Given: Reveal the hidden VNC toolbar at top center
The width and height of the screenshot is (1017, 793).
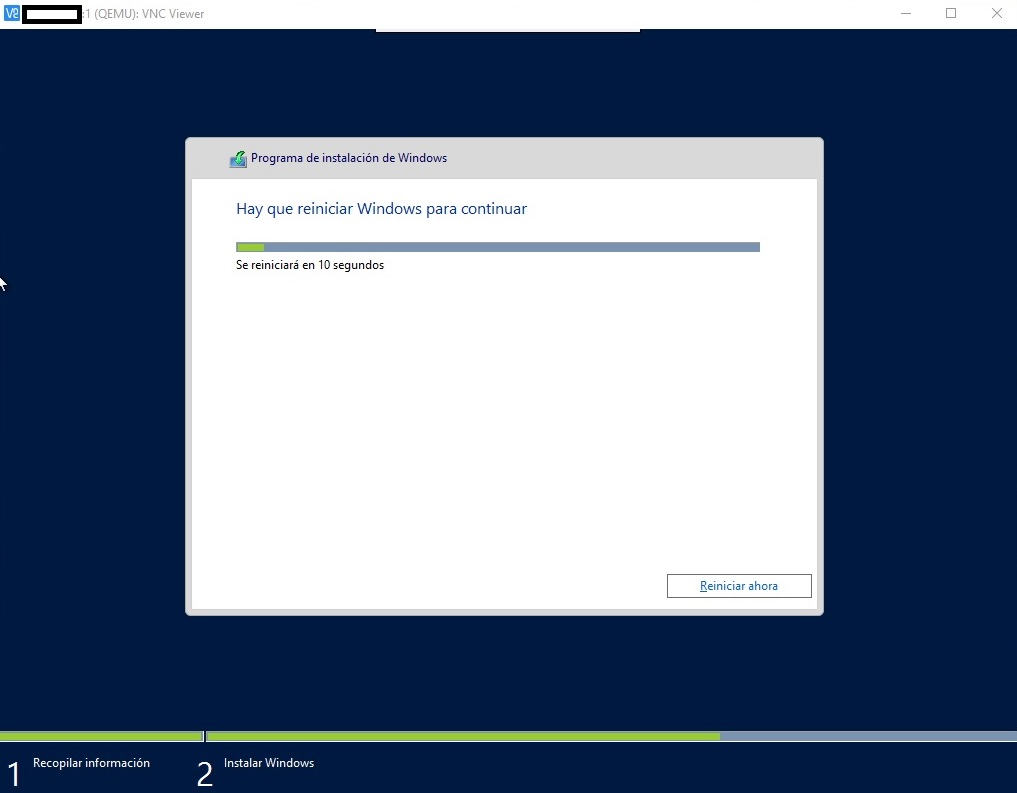Looking at the screenshot, I should coord(507,31).
